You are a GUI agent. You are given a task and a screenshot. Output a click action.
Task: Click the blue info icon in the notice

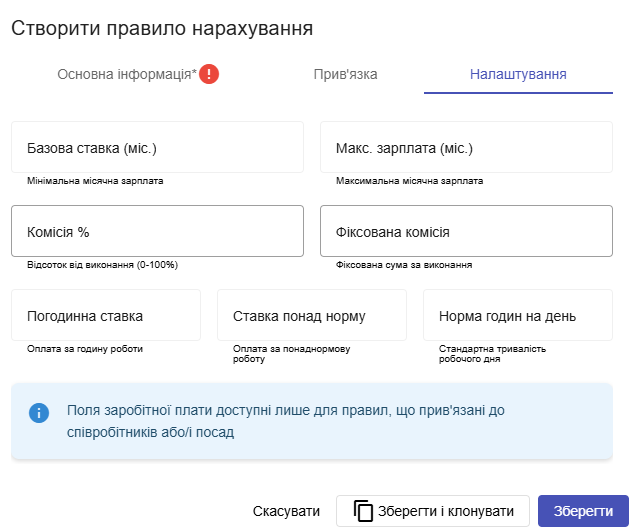[x=39, y=413]
